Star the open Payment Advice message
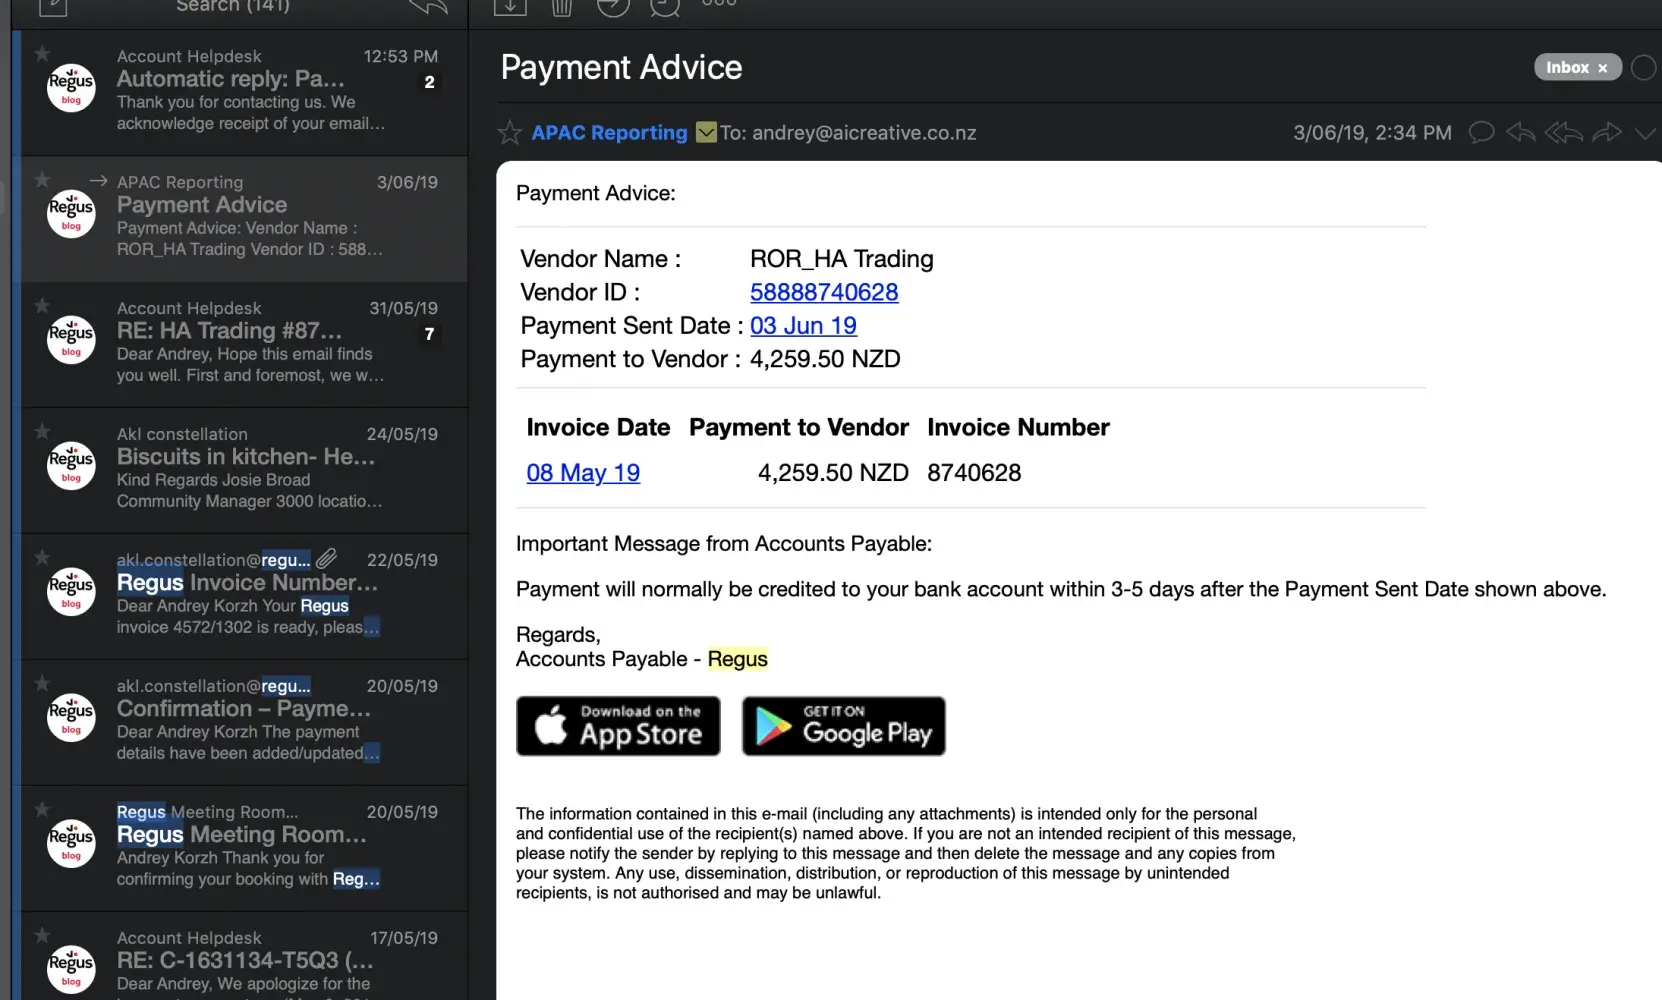 [510, 132]
